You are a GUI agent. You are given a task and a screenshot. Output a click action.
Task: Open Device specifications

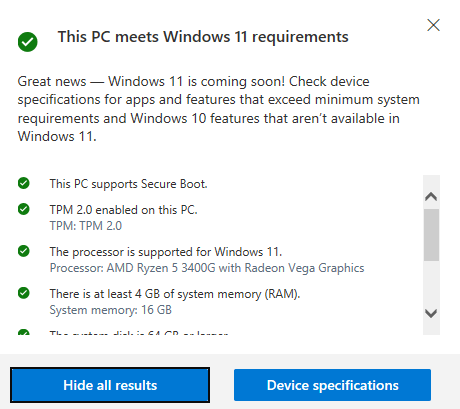pos(332,385)
